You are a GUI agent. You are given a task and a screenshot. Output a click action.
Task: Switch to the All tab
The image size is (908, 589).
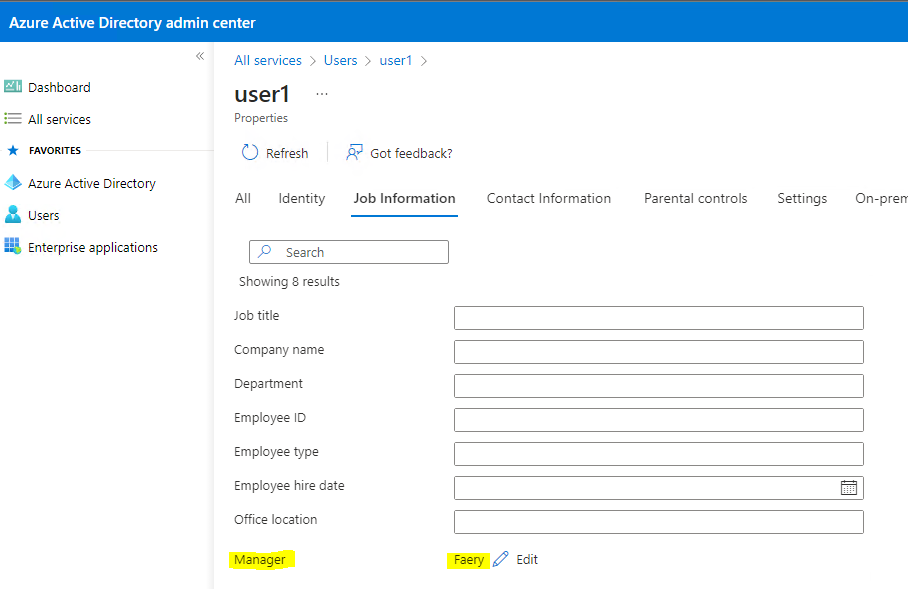(243, 198)
